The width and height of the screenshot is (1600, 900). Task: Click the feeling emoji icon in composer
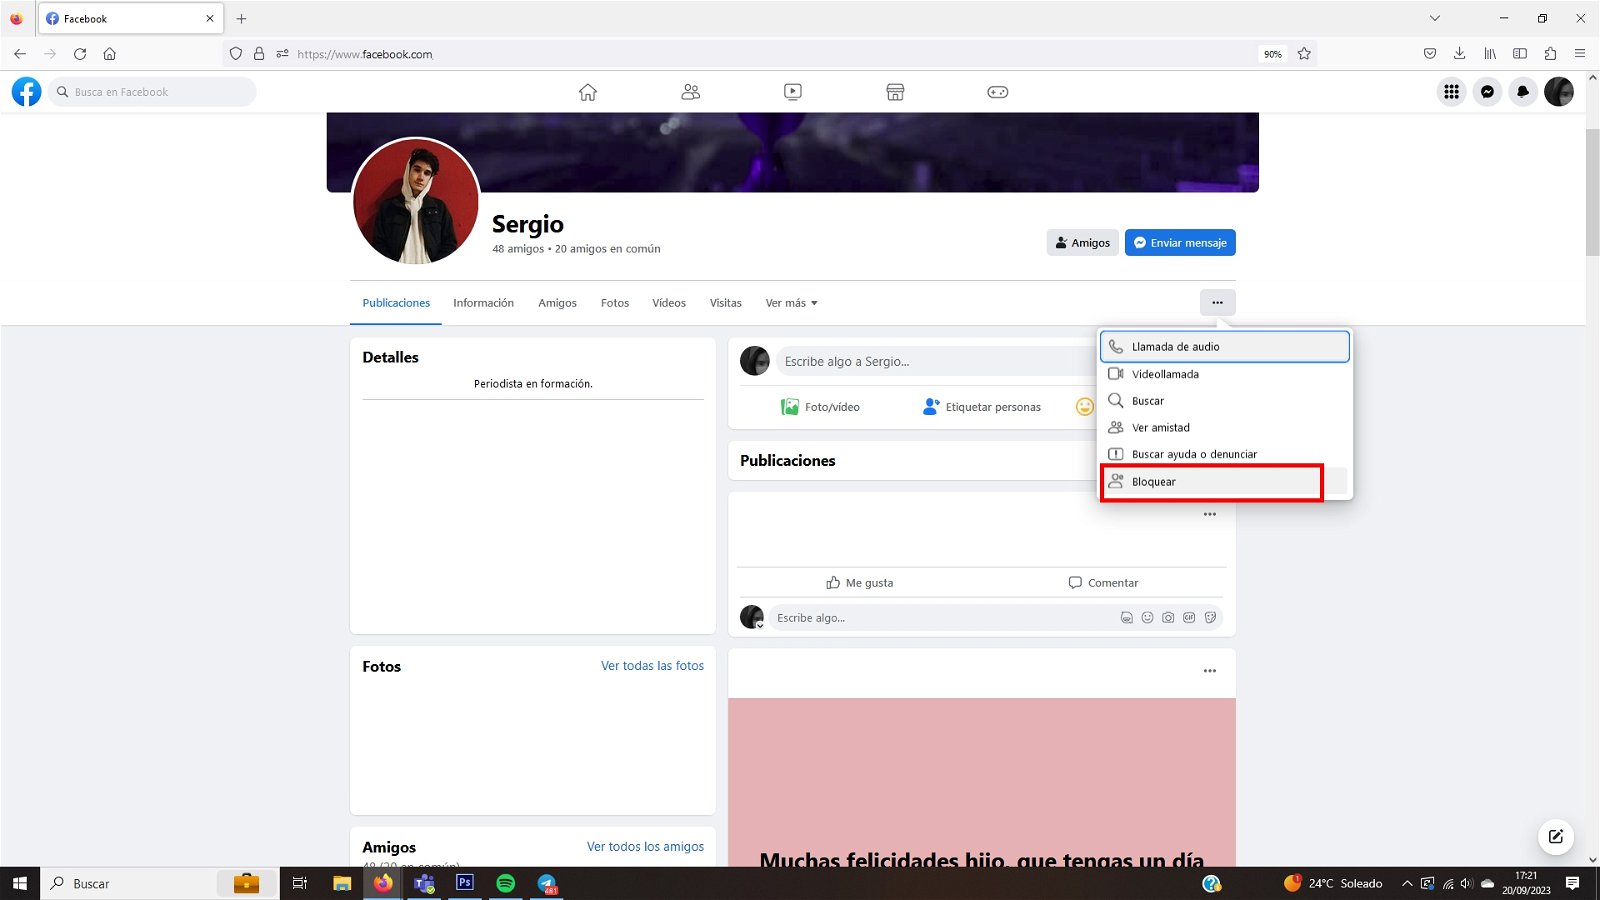tap(1084, 407)
